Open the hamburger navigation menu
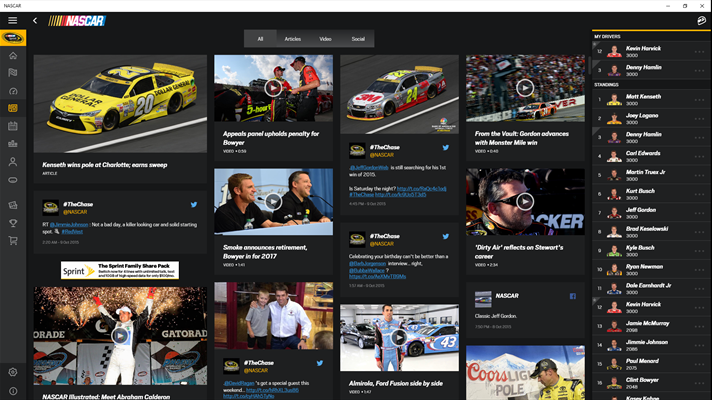Screen dimensions: 712x400 click(13, 20)
